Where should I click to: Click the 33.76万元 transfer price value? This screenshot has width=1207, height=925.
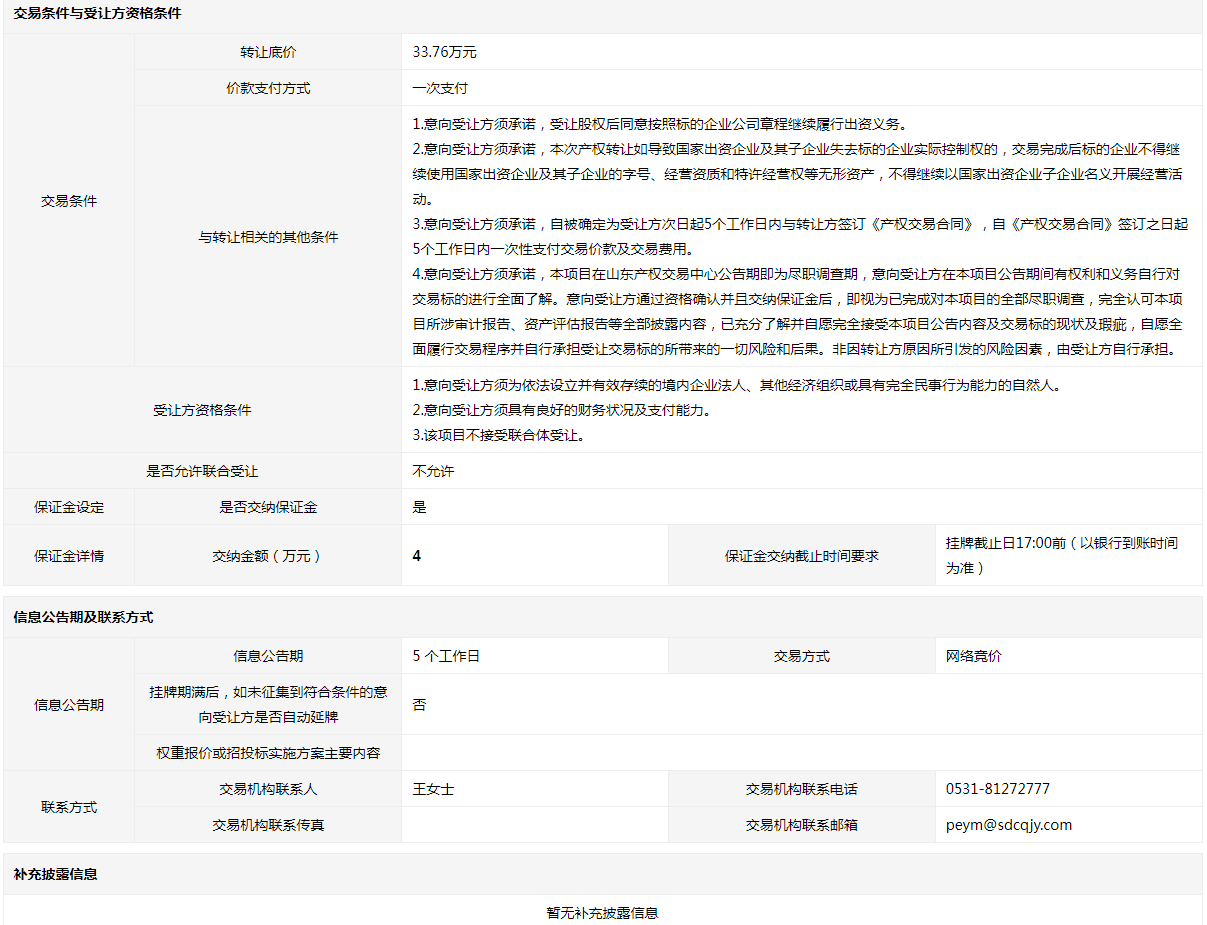pyautogui.click(x=444, y=52)
